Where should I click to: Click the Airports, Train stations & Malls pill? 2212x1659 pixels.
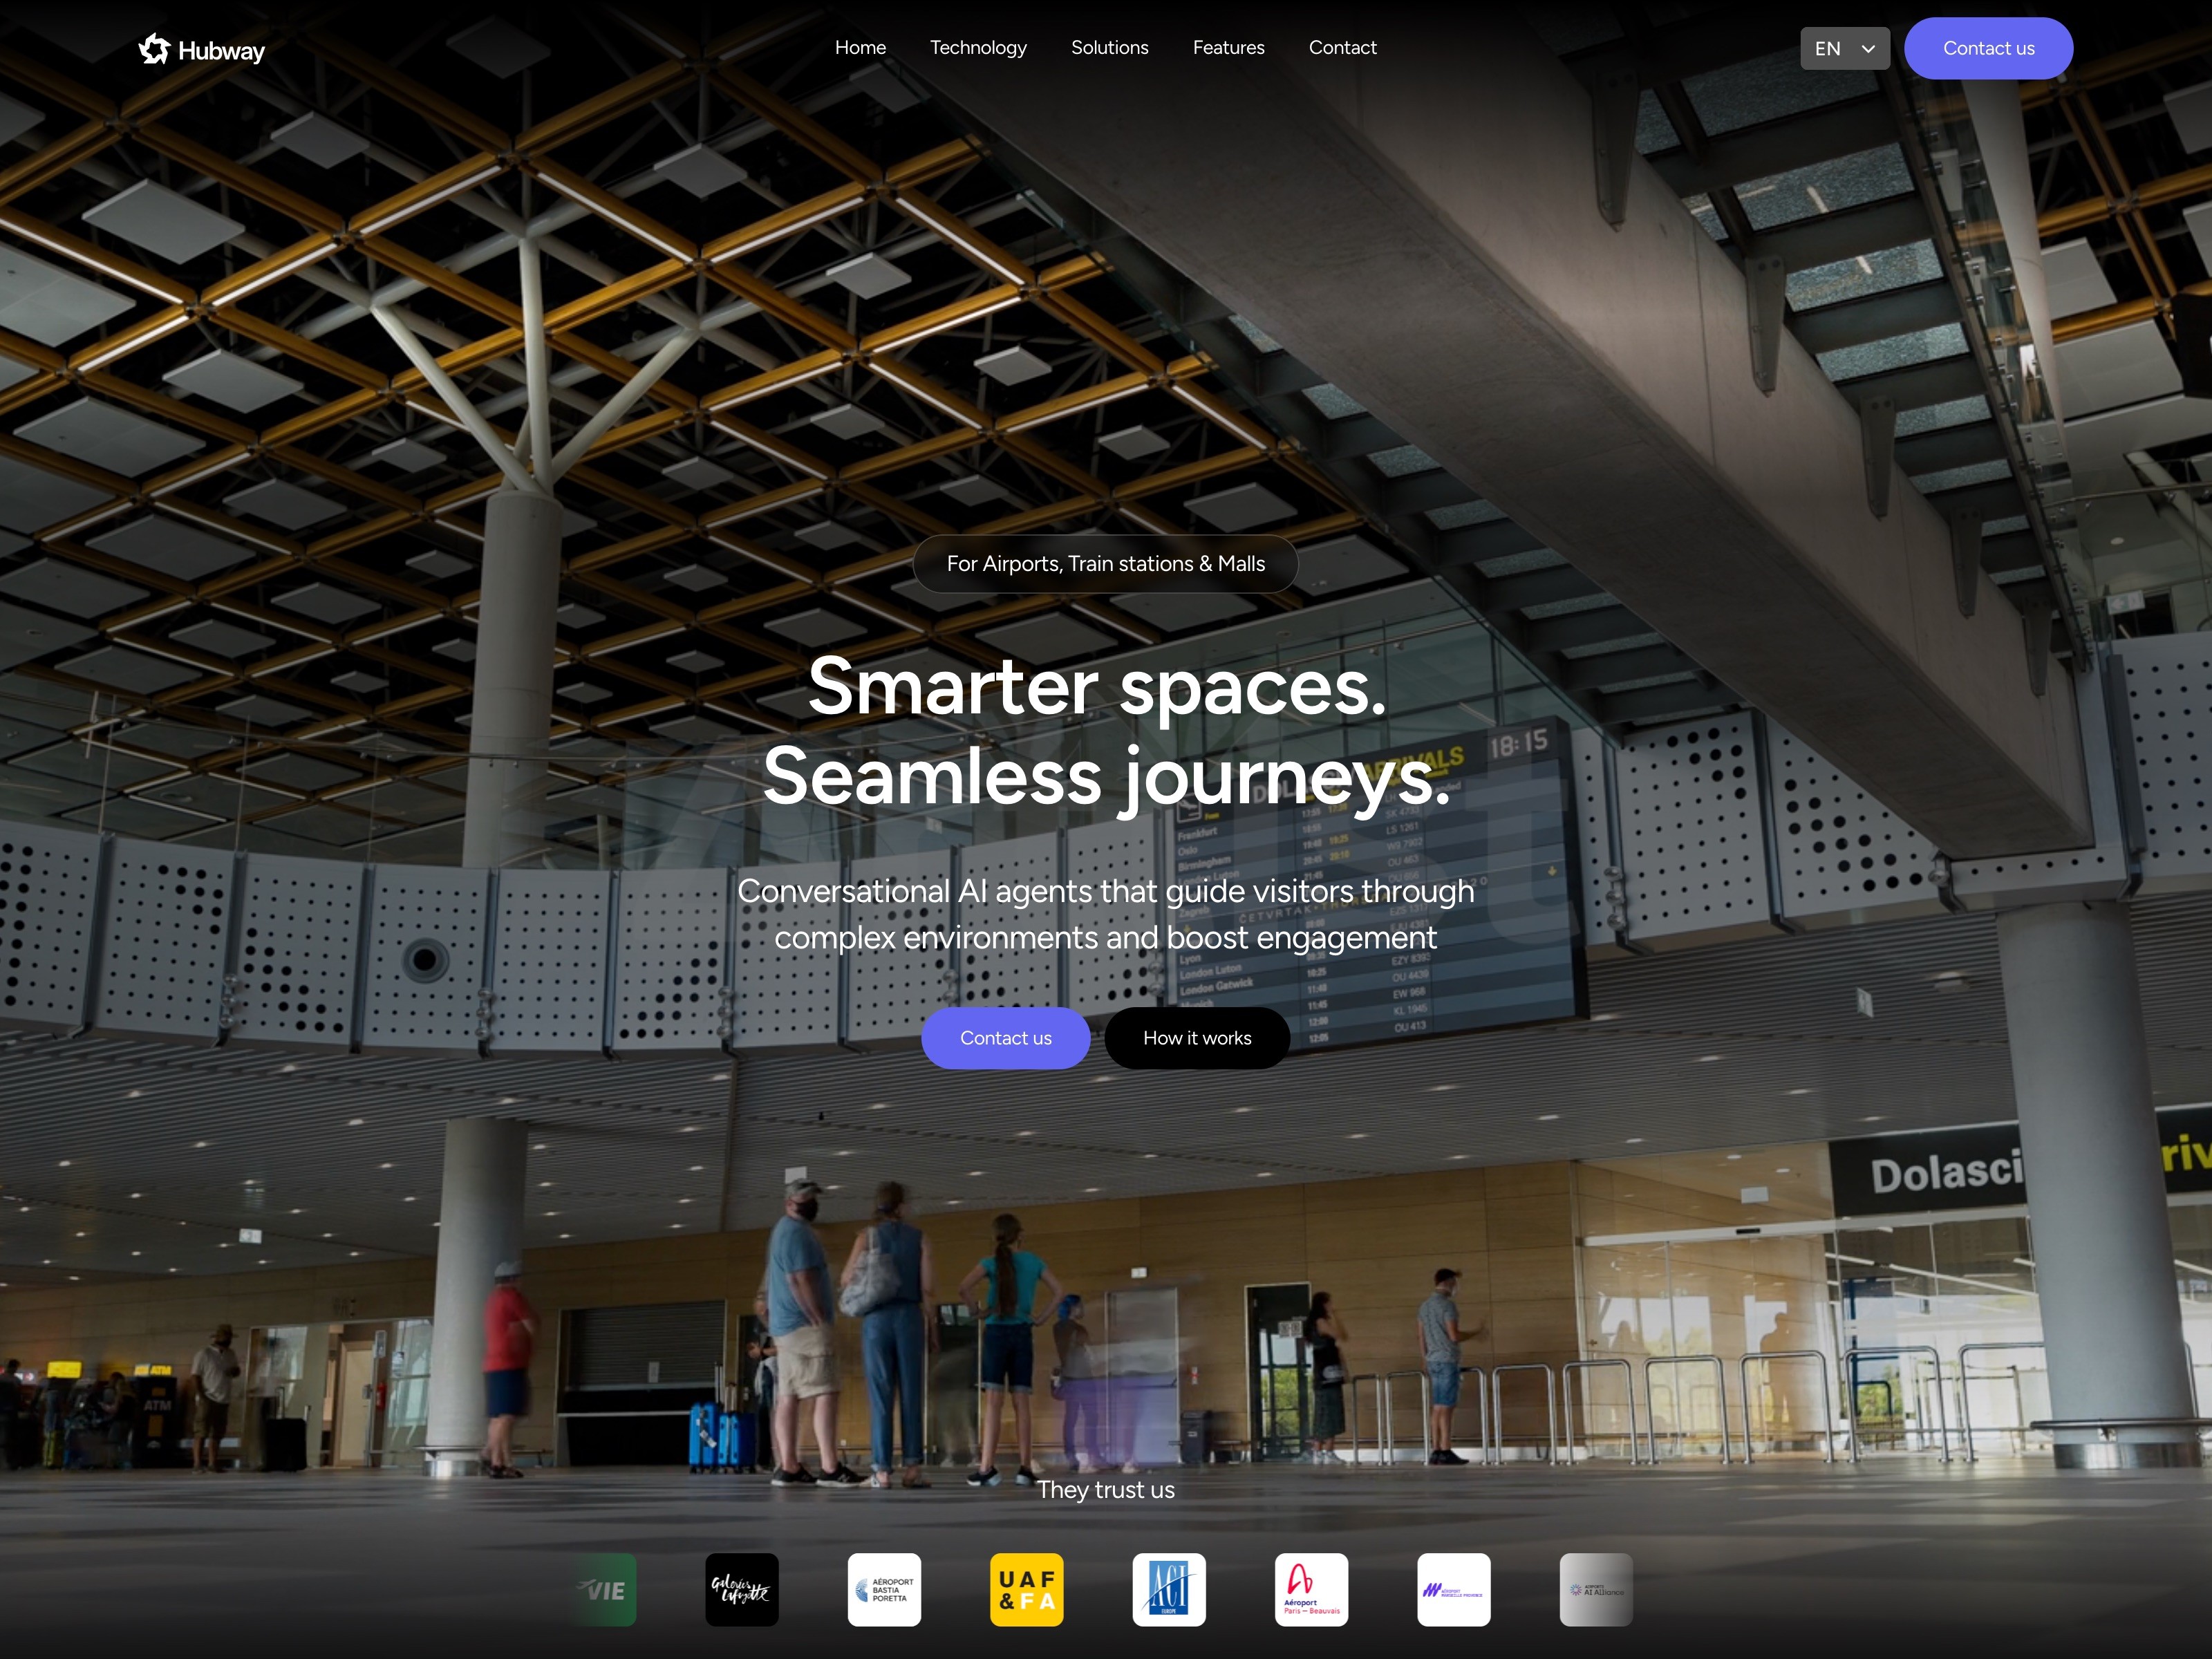click(x=1105, y=564)
